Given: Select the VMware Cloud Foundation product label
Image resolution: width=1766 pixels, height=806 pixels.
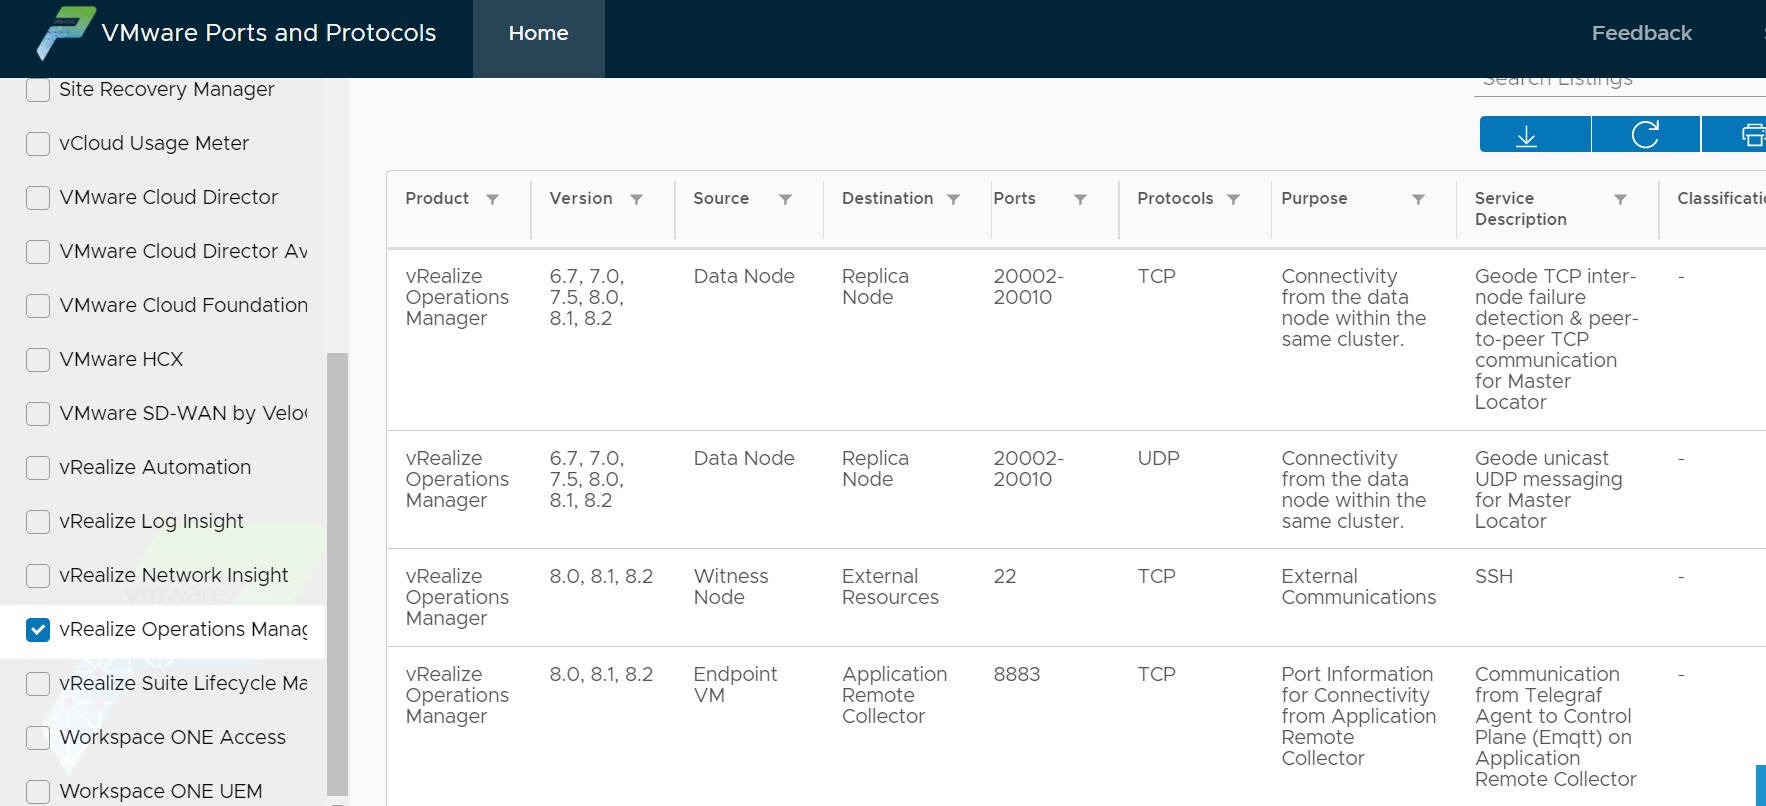Looking at the screenshot, I should 183,305.
